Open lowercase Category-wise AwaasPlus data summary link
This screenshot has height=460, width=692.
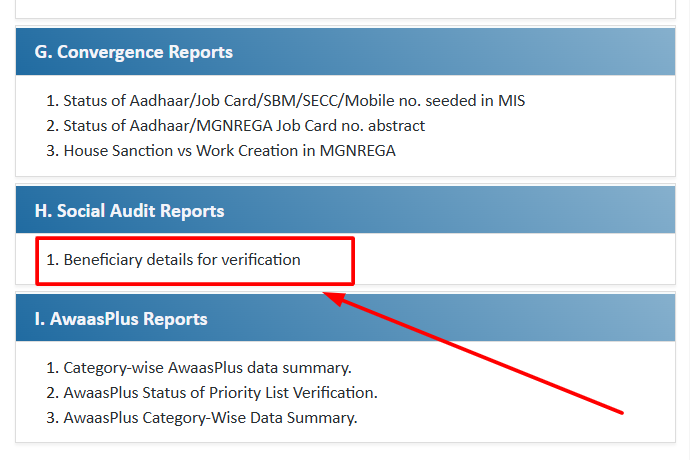[207, 368]
